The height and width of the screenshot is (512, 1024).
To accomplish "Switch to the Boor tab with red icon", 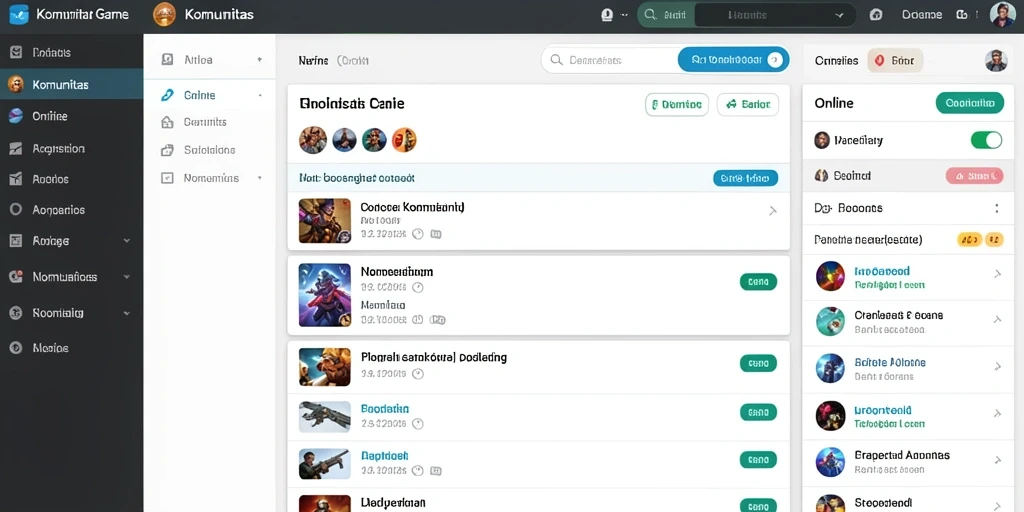I will [x=895, y=61].
